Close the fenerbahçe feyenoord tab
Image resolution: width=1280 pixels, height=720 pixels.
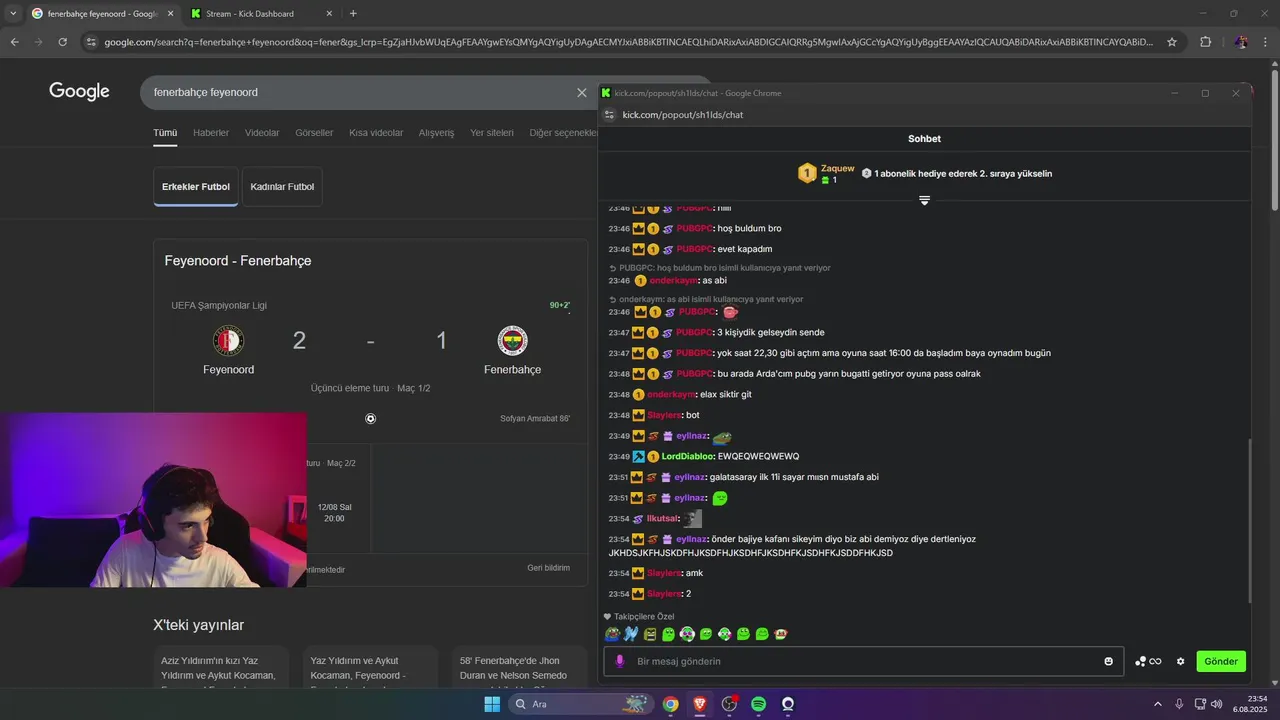[x=170, y=14]
